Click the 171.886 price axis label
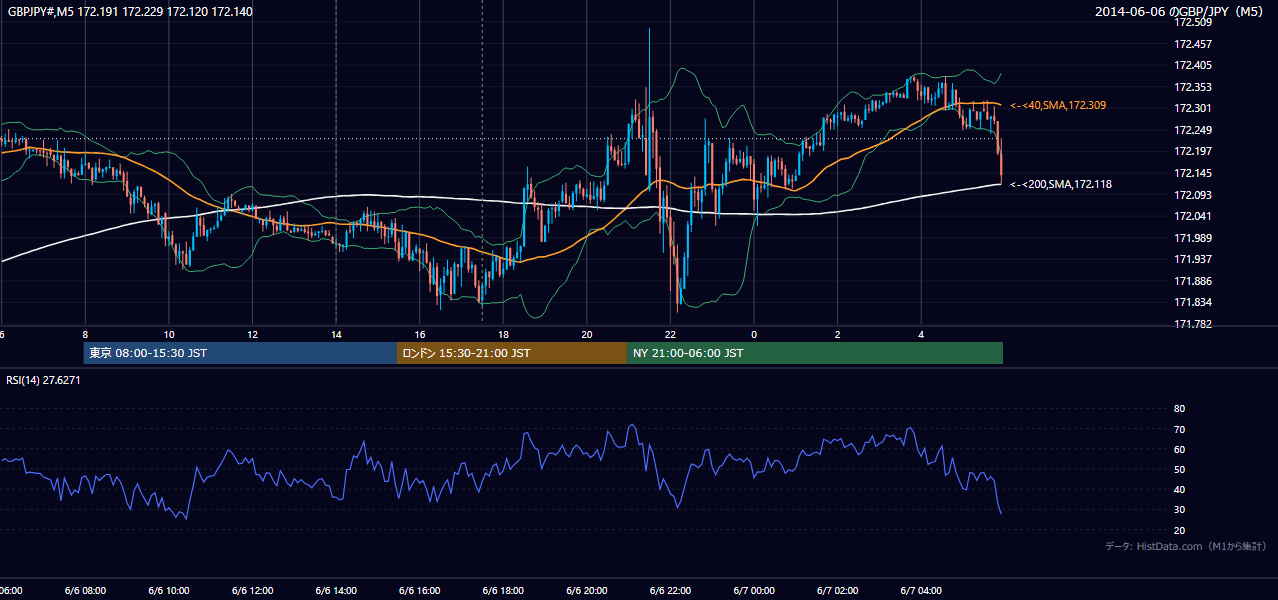1278x600 pixels. coord(1194,281)
